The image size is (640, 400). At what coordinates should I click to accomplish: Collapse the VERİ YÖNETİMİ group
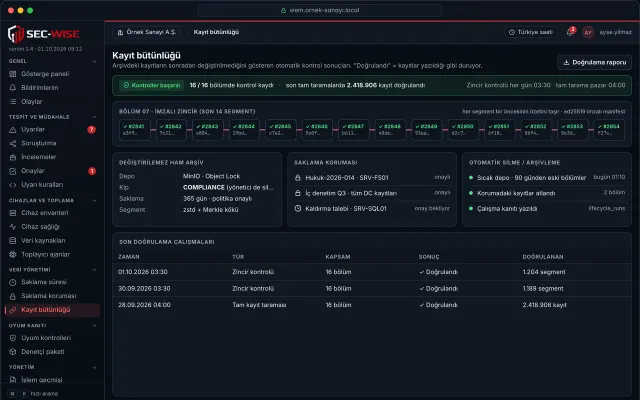(94, 270)
